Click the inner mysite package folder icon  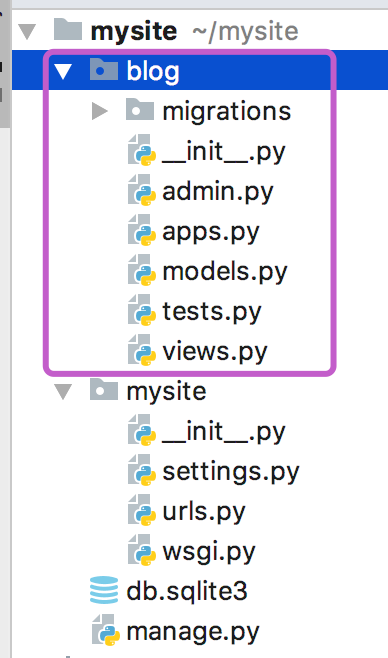click(104, 389)
